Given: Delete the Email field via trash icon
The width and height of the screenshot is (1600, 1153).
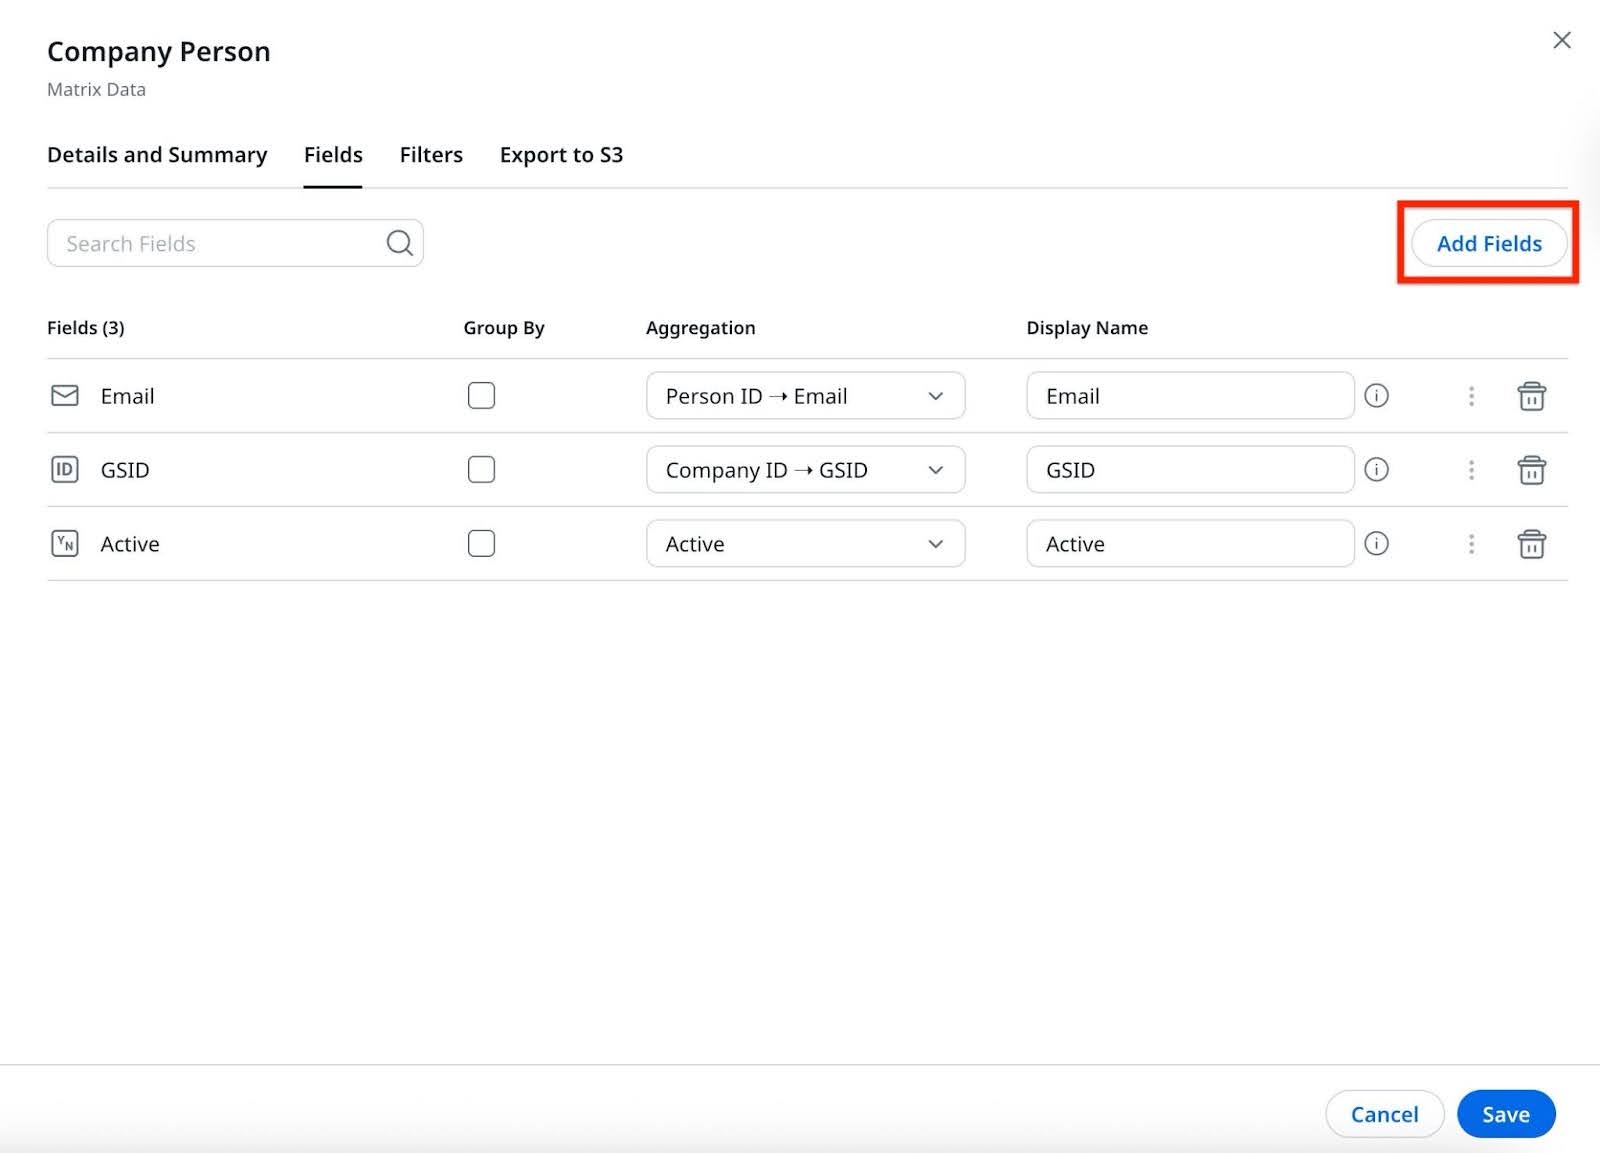Looking at the screenshot, I should coord(1532,395).
